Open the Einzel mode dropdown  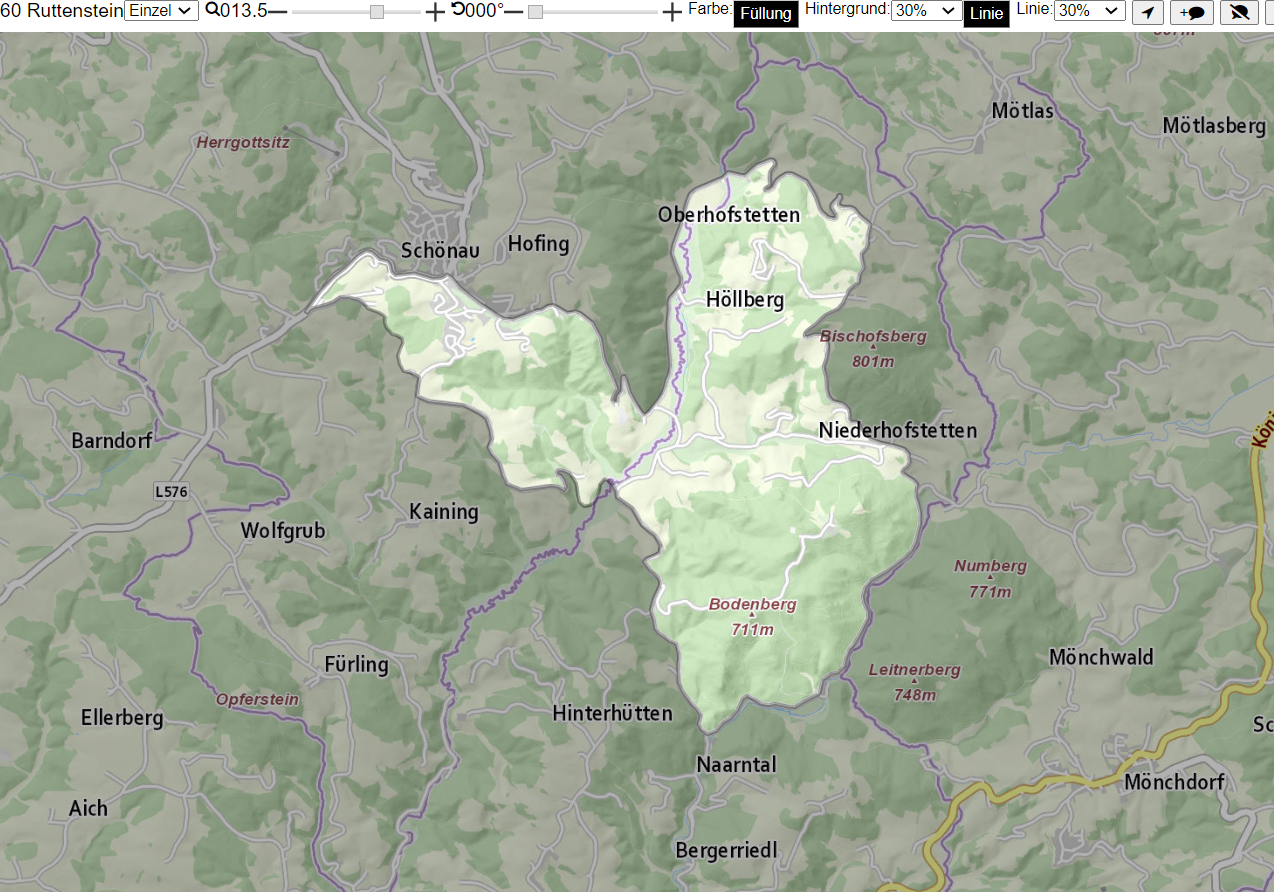162,11
